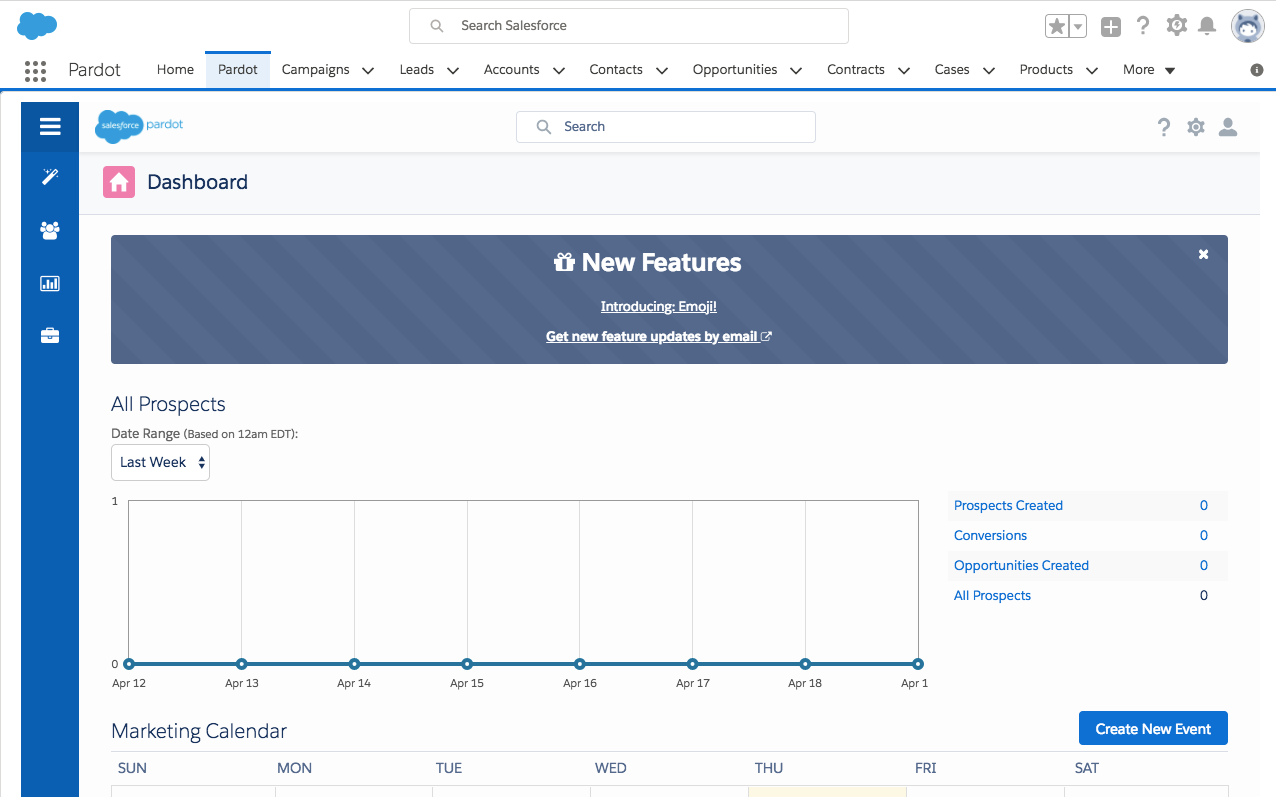Open the Campaigns tab

pyautogui.click(x=316, y=70)
